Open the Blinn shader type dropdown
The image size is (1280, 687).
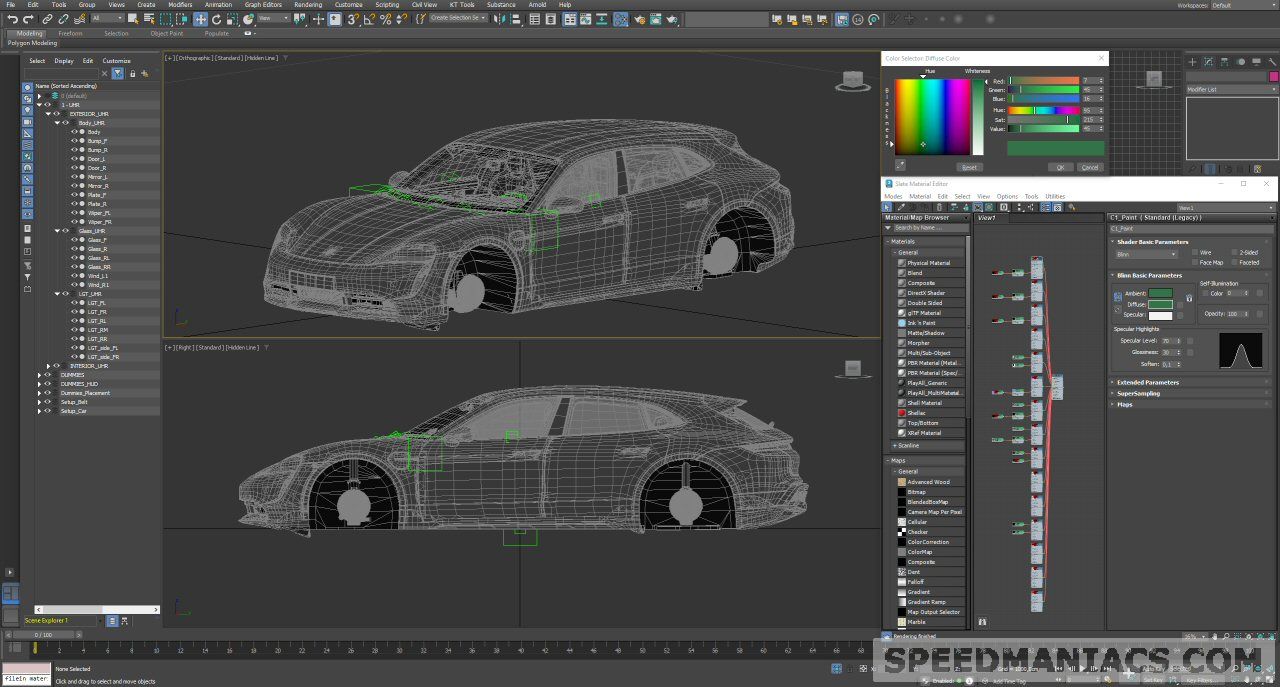(1145, 254)
